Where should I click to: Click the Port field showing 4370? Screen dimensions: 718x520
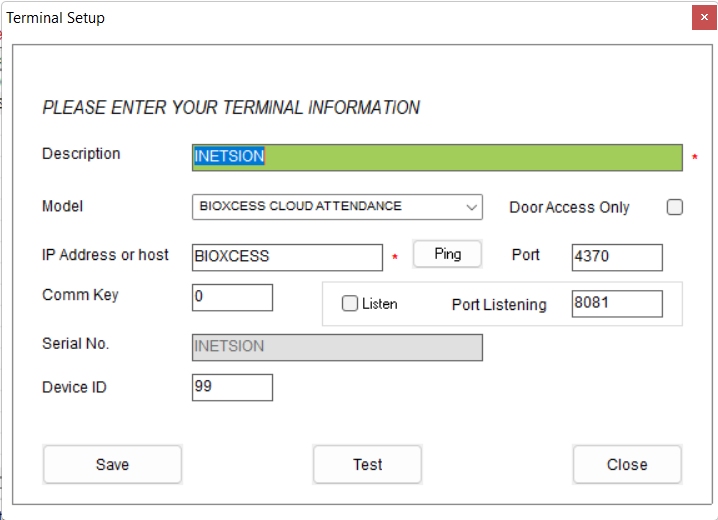point(617,257)
